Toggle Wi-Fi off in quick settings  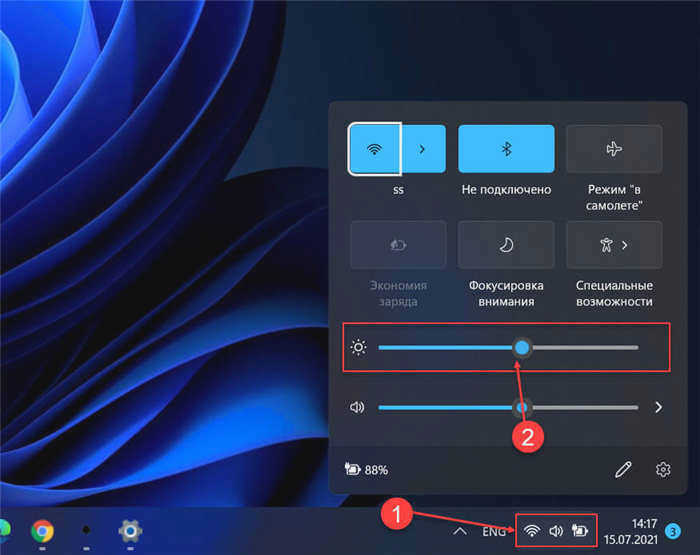[375, 149]
